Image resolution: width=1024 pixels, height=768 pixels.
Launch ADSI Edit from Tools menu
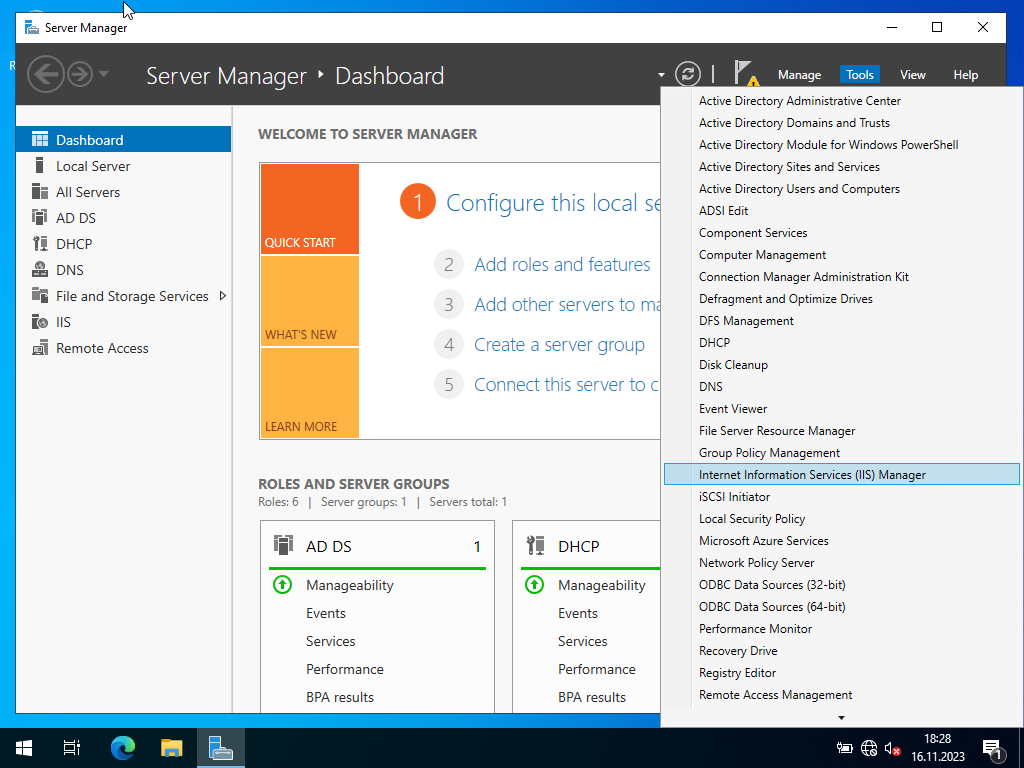841,211
